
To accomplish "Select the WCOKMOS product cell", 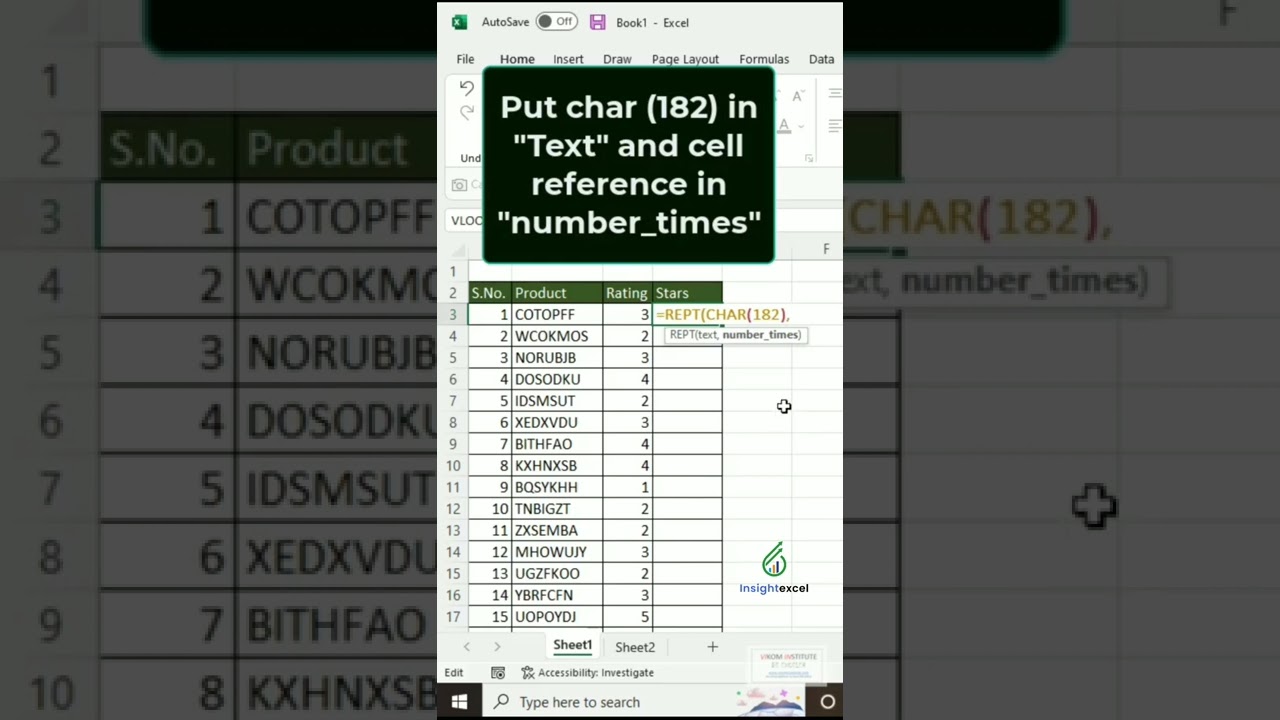I will pyautogui.click(x=557, y=336).
